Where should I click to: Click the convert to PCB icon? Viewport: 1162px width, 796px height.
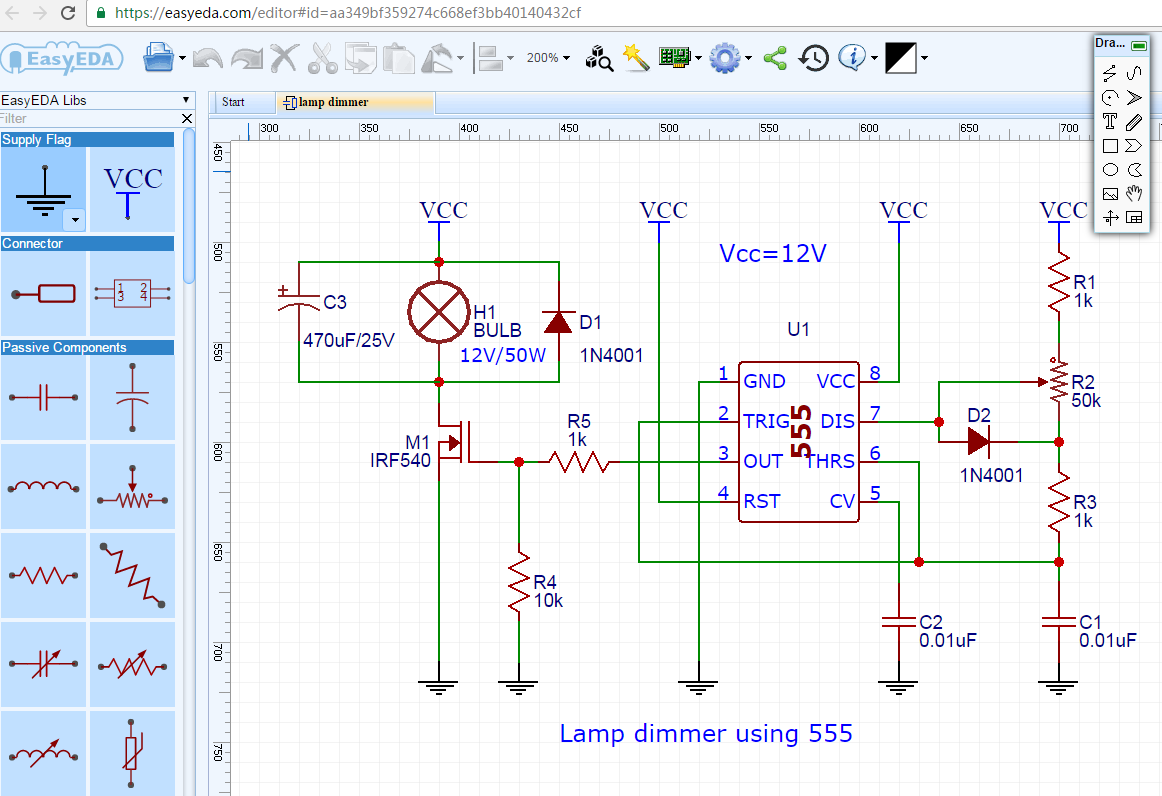(674, 57)
